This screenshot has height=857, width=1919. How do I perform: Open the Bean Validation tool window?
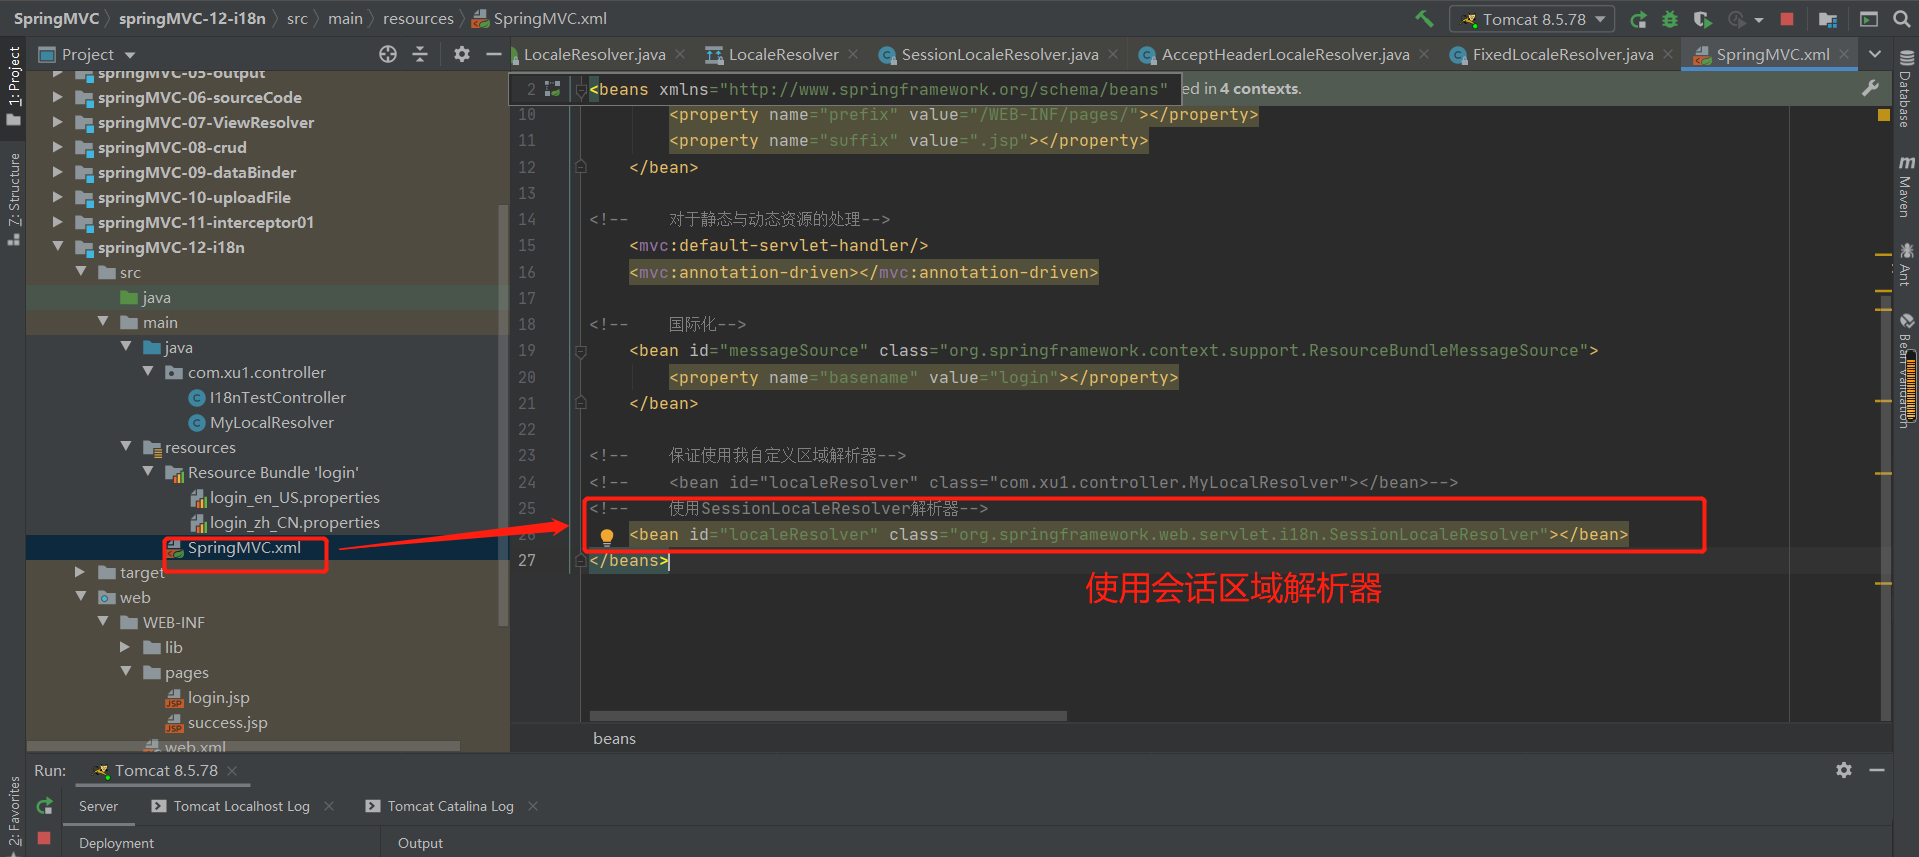click(x=1906, y=370)
